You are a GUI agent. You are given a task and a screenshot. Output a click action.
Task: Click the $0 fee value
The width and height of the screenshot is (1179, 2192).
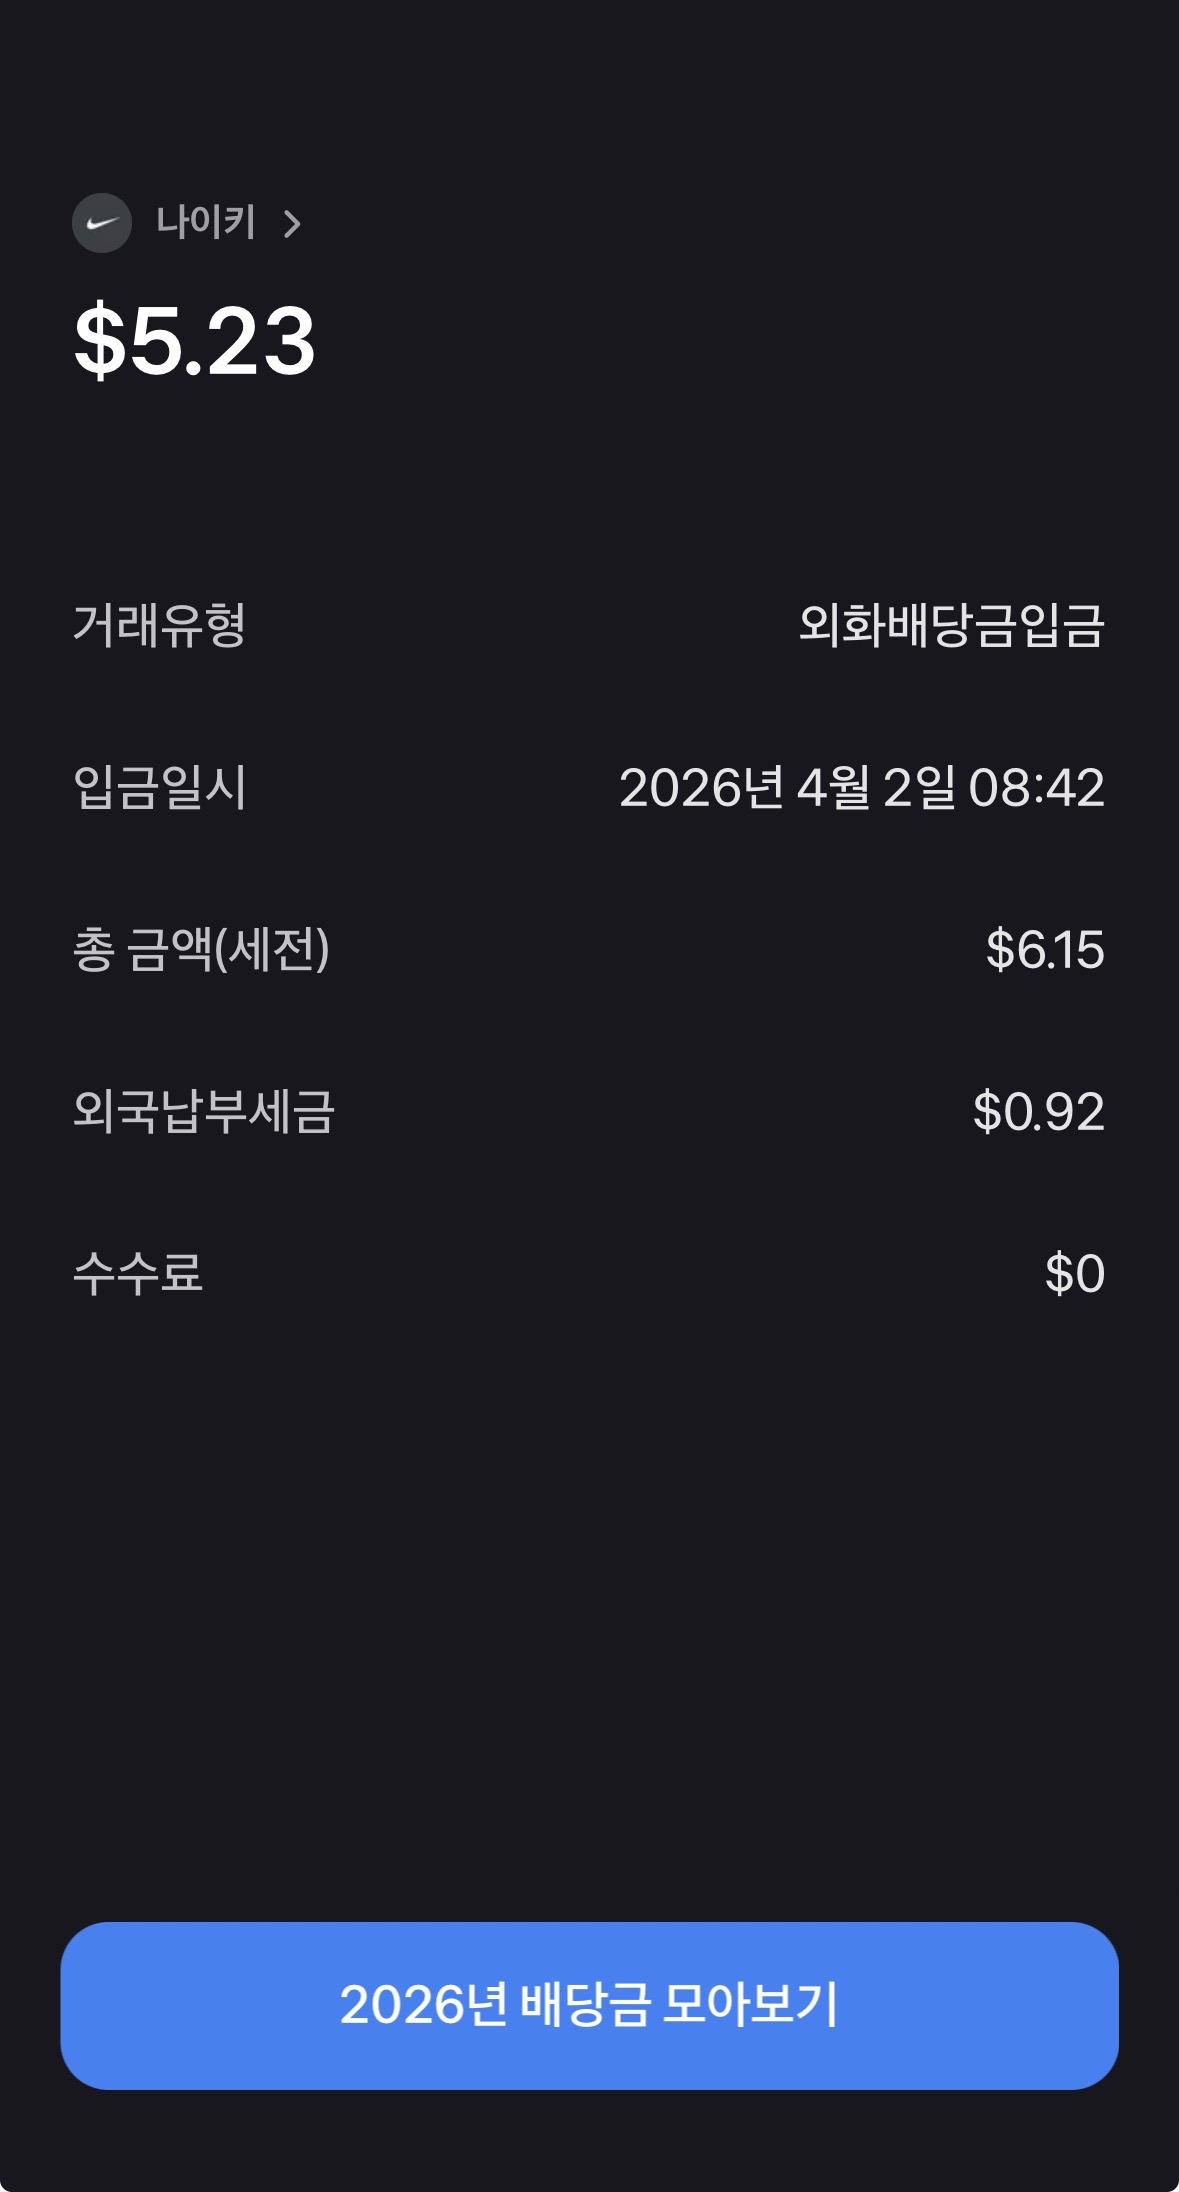[1074, 1274]
